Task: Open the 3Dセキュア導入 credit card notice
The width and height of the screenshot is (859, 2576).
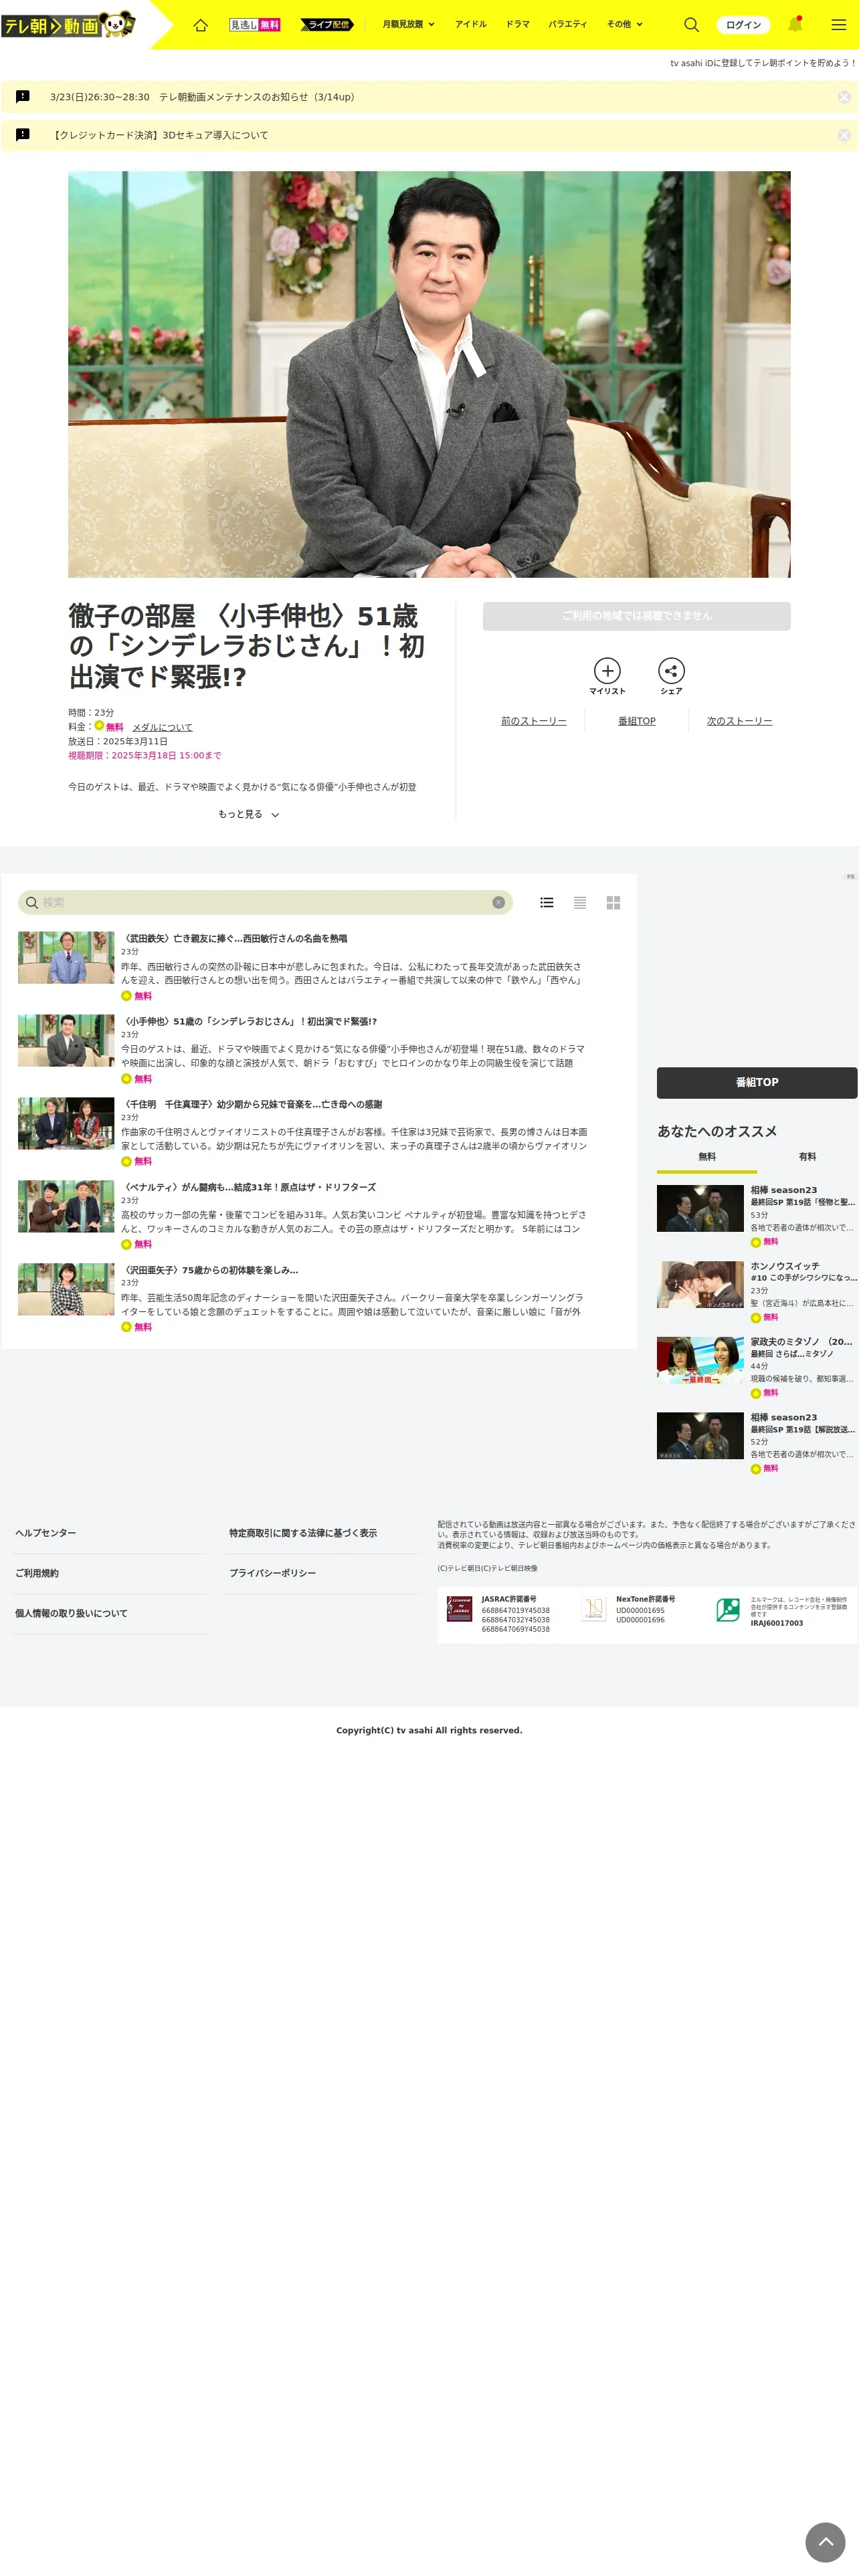Action: coord(160,135)
